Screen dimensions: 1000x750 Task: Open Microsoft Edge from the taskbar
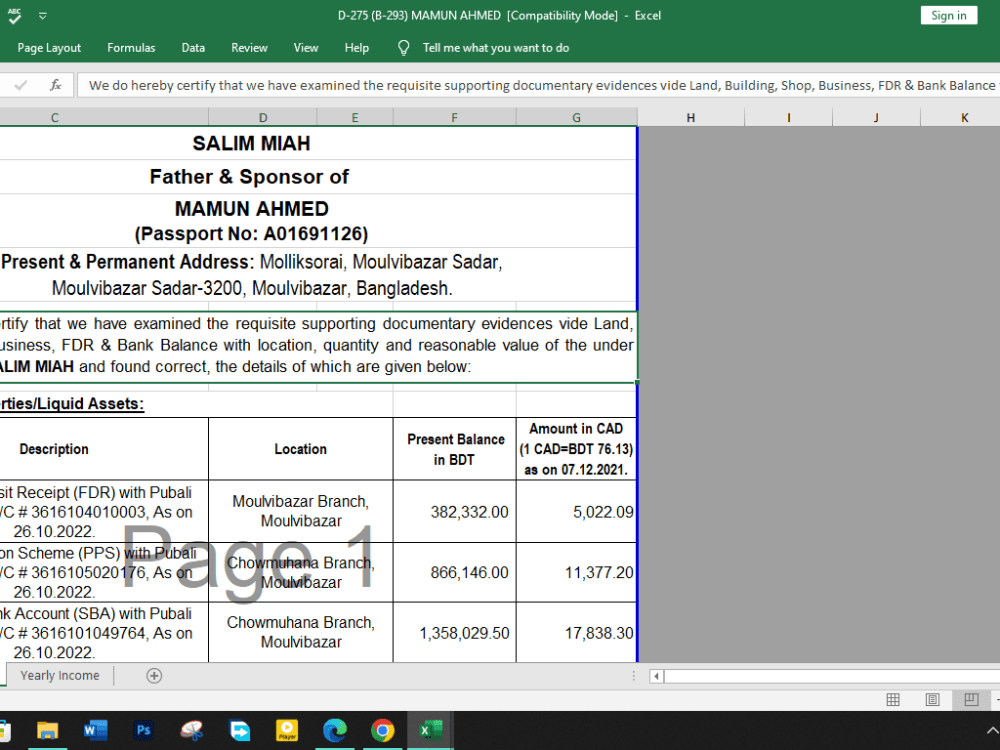click(x=335, y=730)
